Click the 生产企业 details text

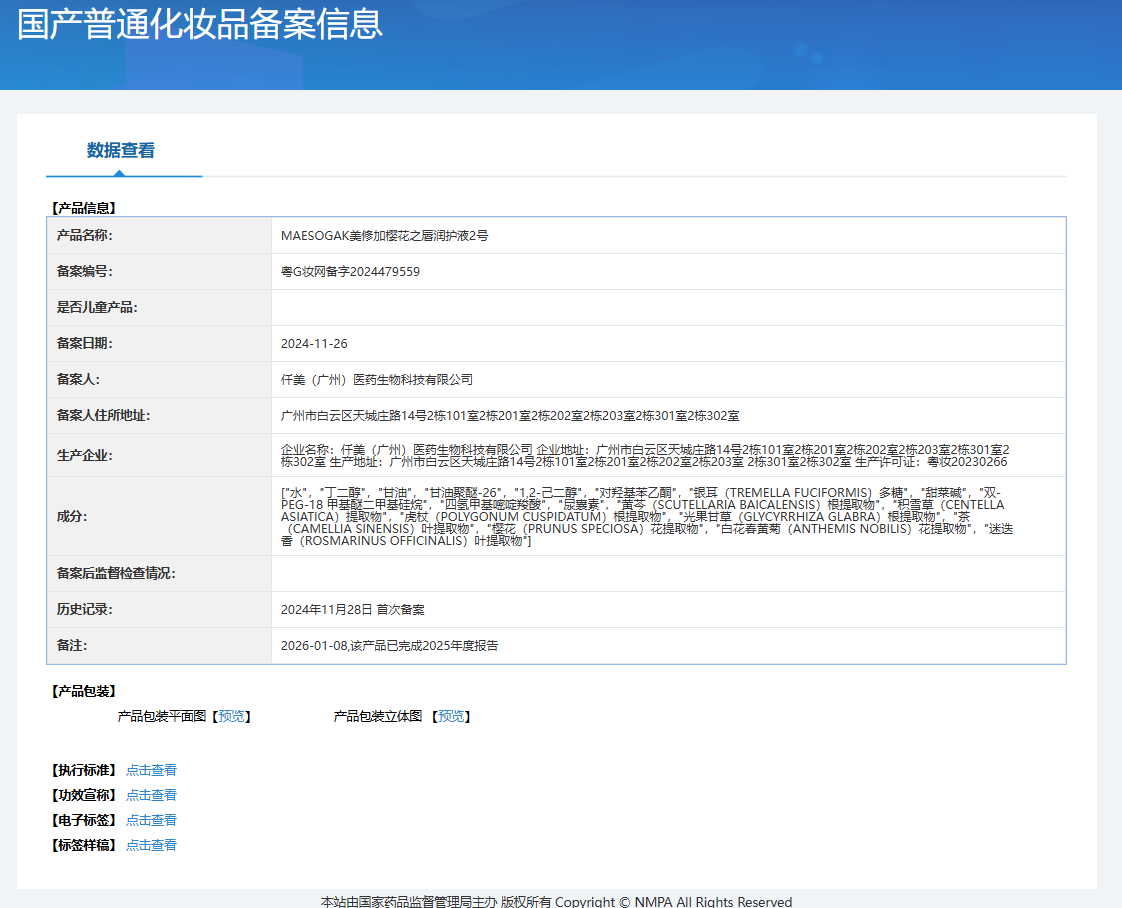pos(645,455)
